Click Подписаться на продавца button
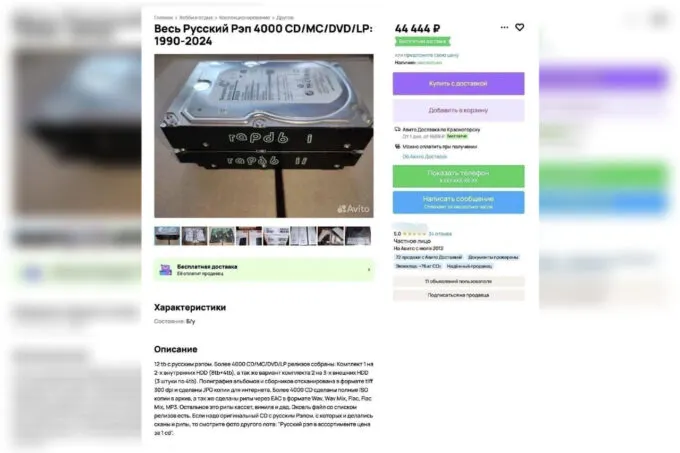Image resolution: width=680 pixels, height=453 pixels. pos(458,295)
